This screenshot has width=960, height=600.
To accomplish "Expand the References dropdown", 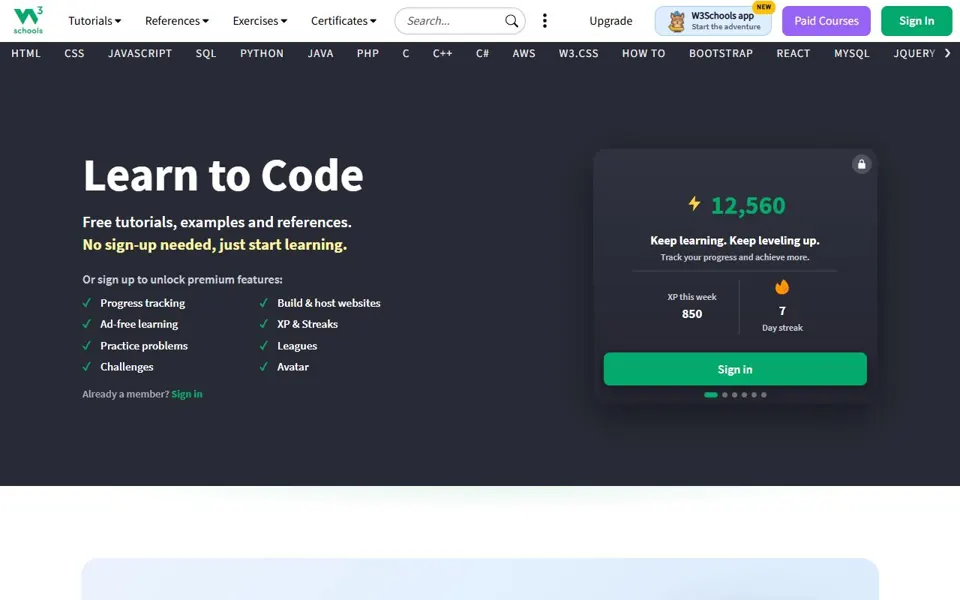I will tap(177, 21).
